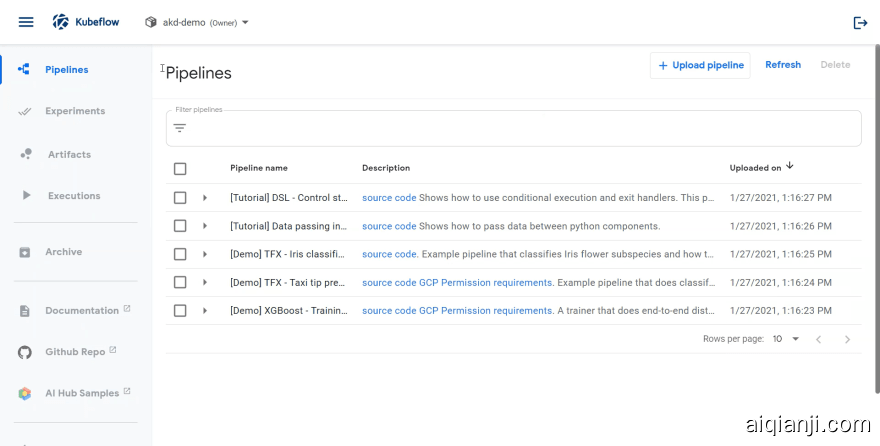
Task: Sort by Uploaded on arrow
Action: (790, 166)
